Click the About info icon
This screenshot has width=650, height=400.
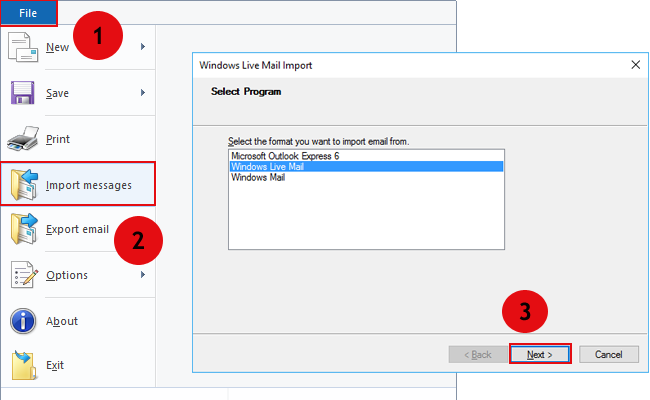23,321
